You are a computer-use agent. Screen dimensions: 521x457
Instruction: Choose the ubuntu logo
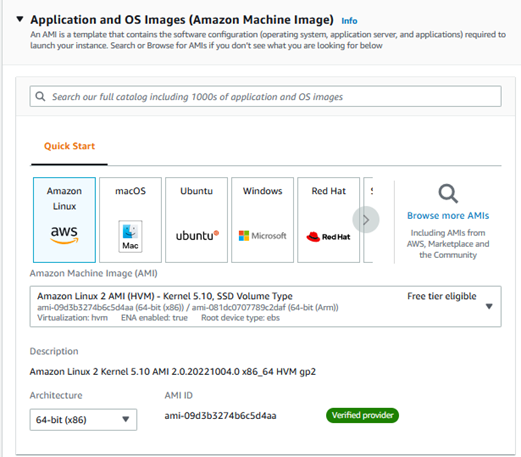[x=197, y=236]
